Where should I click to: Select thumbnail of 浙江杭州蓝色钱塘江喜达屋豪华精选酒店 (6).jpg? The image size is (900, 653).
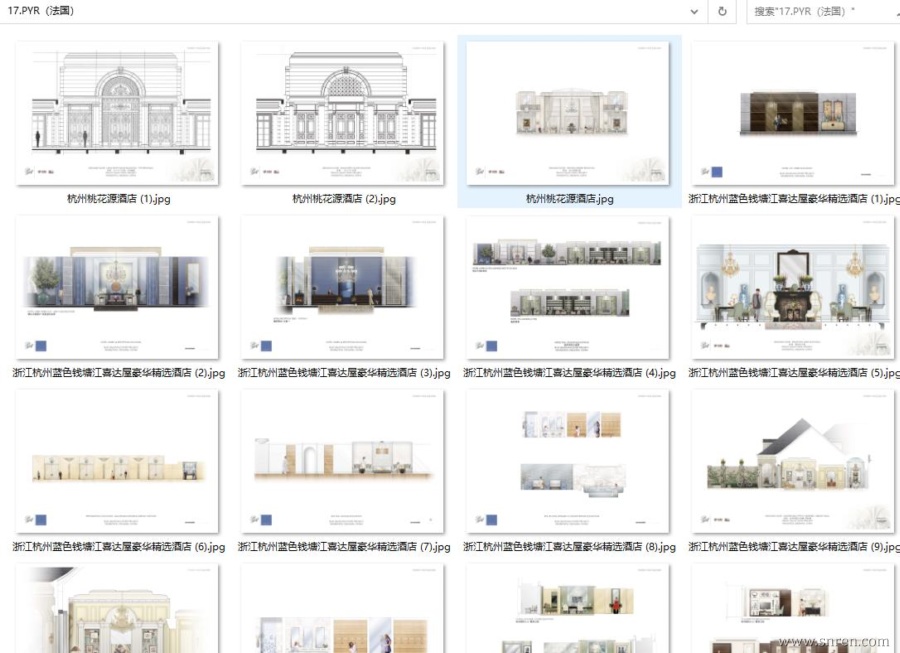[x=118, y=462]
